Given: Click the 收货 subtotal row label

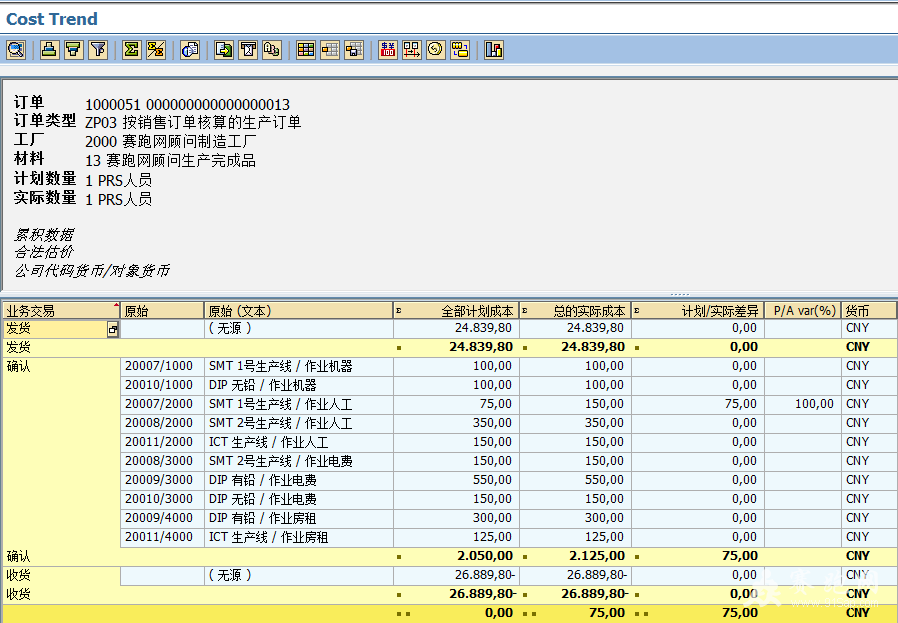Looking at the screenshot, I should 18,594.
